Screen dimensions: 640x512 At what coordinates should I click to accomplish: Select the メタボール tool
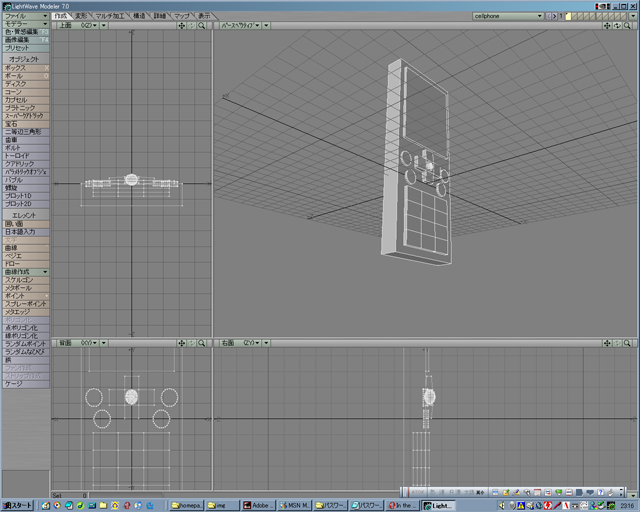click(x=26, y=288)
